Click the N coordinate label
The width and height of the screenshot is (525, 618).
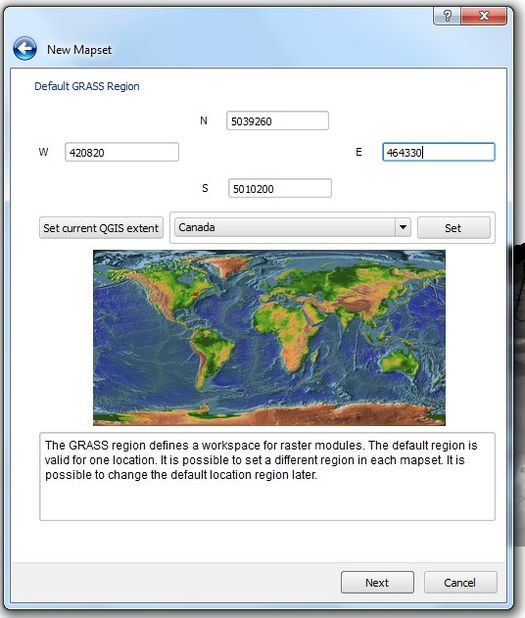(x=204, y=121)
